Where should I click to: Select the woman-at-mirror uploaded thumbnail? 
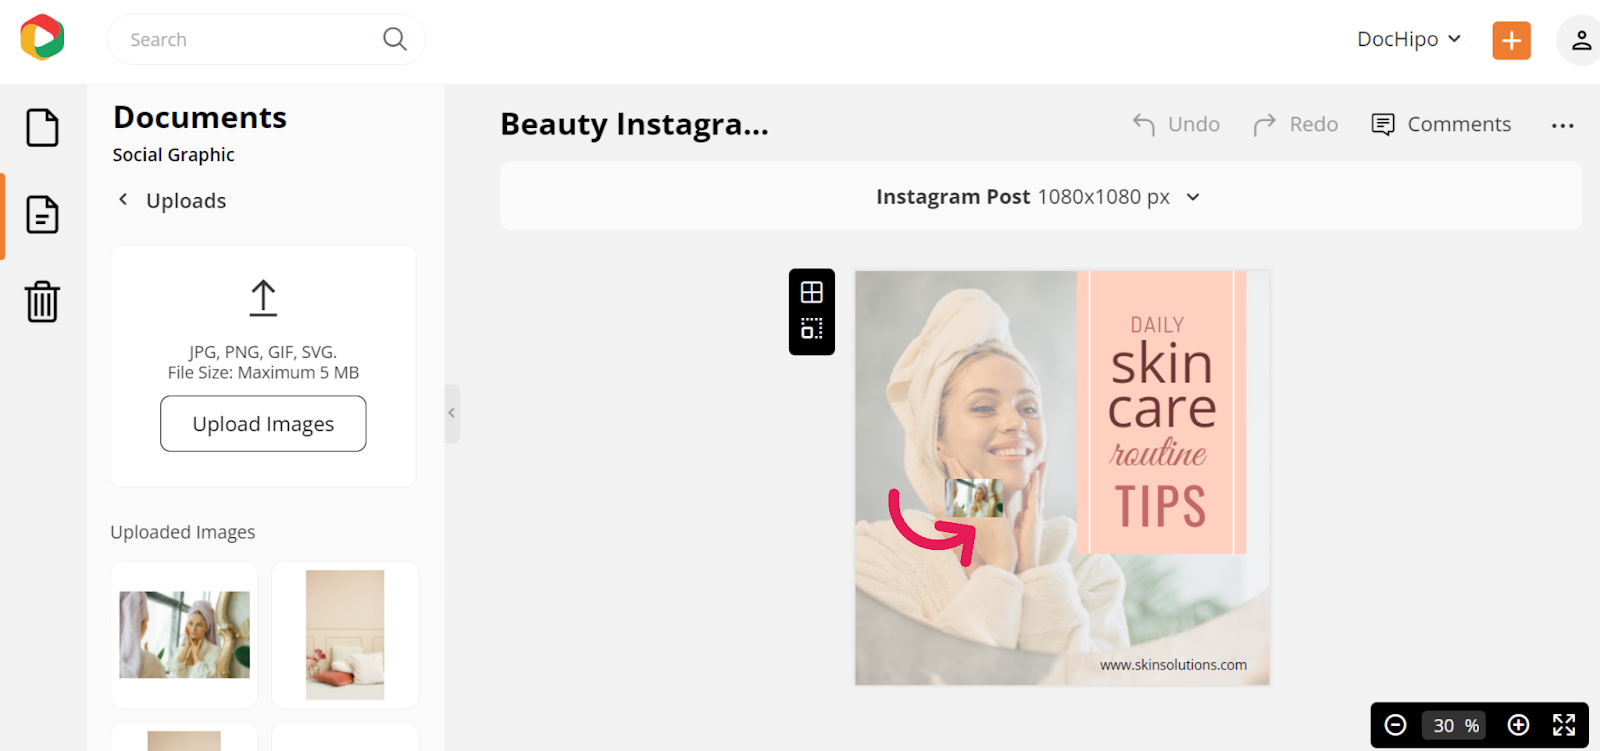tap(184, 635)
